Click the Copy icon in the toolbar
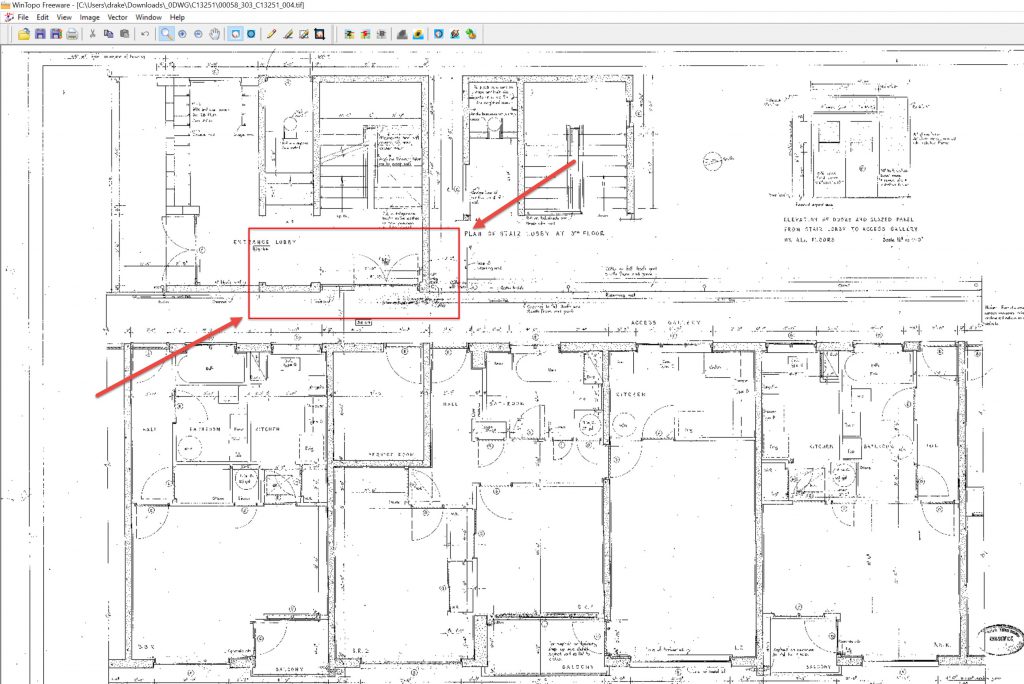 (x=108, y=34)
